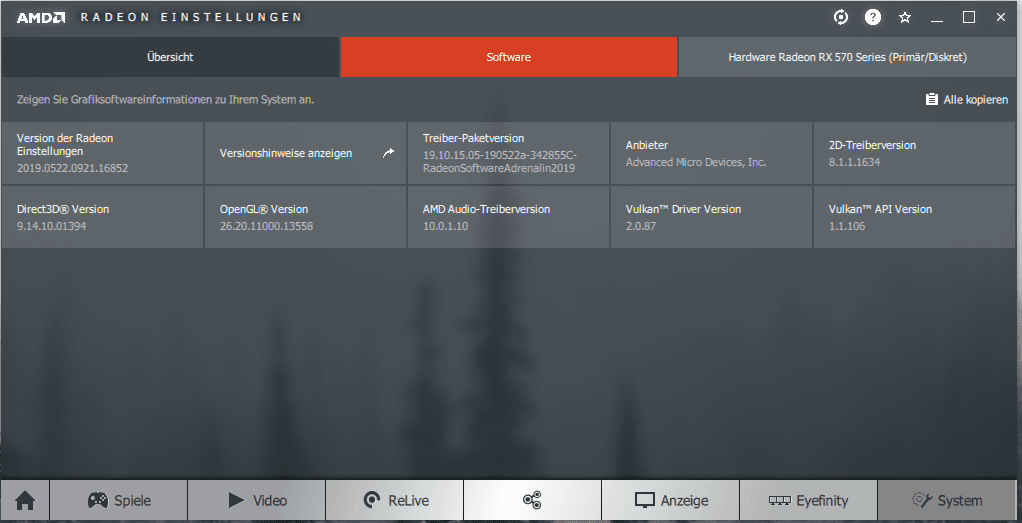This screenshot has height=523, width=1022.
Task: Click the AMD logo in title bar
Action: 40,18
